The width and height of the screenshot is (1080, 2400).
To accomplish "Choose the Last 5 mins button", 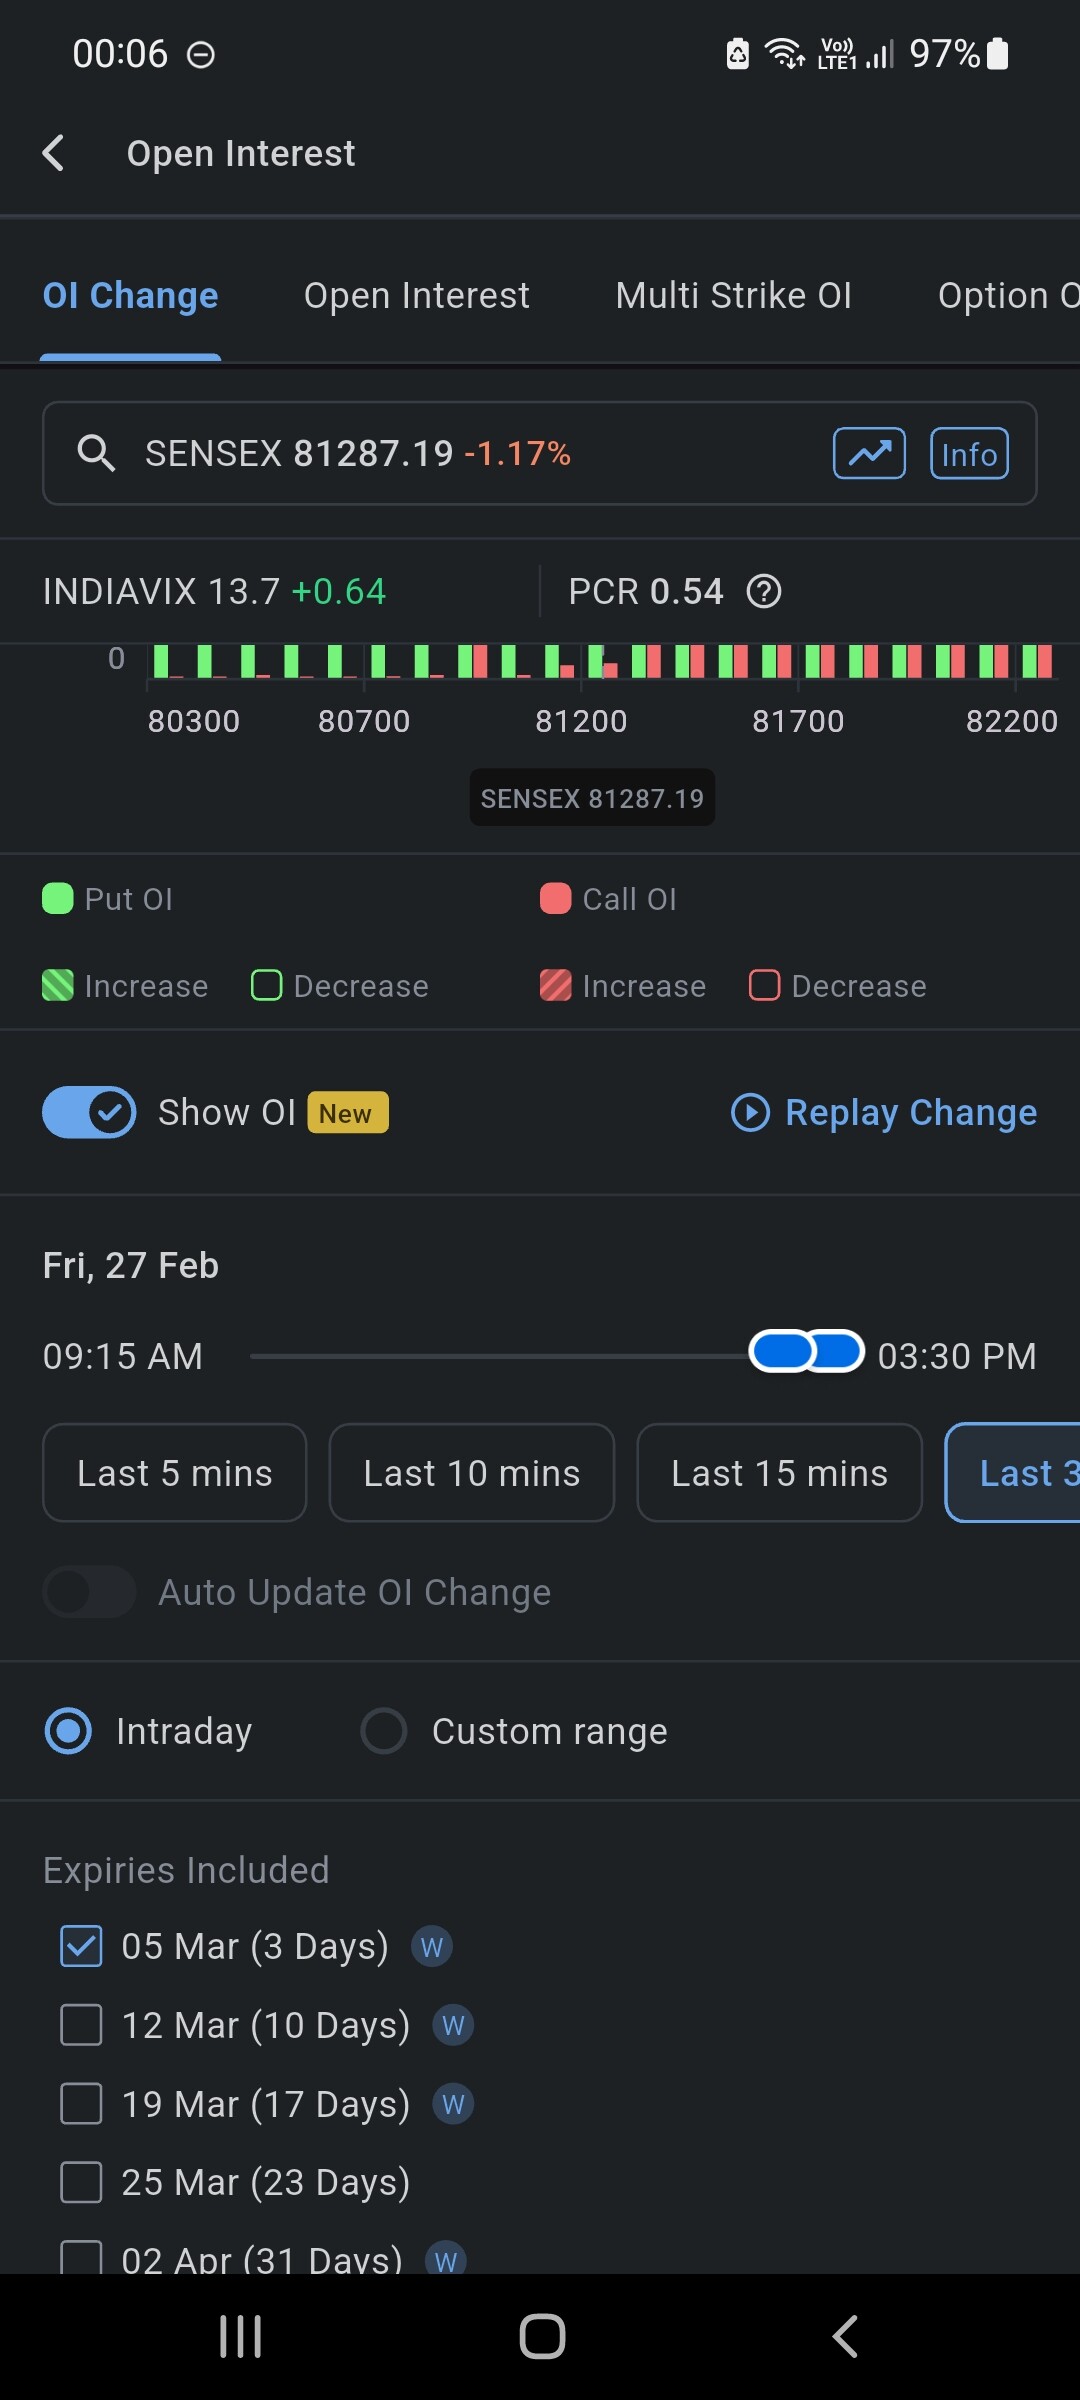I will [x=174, y=1473].
